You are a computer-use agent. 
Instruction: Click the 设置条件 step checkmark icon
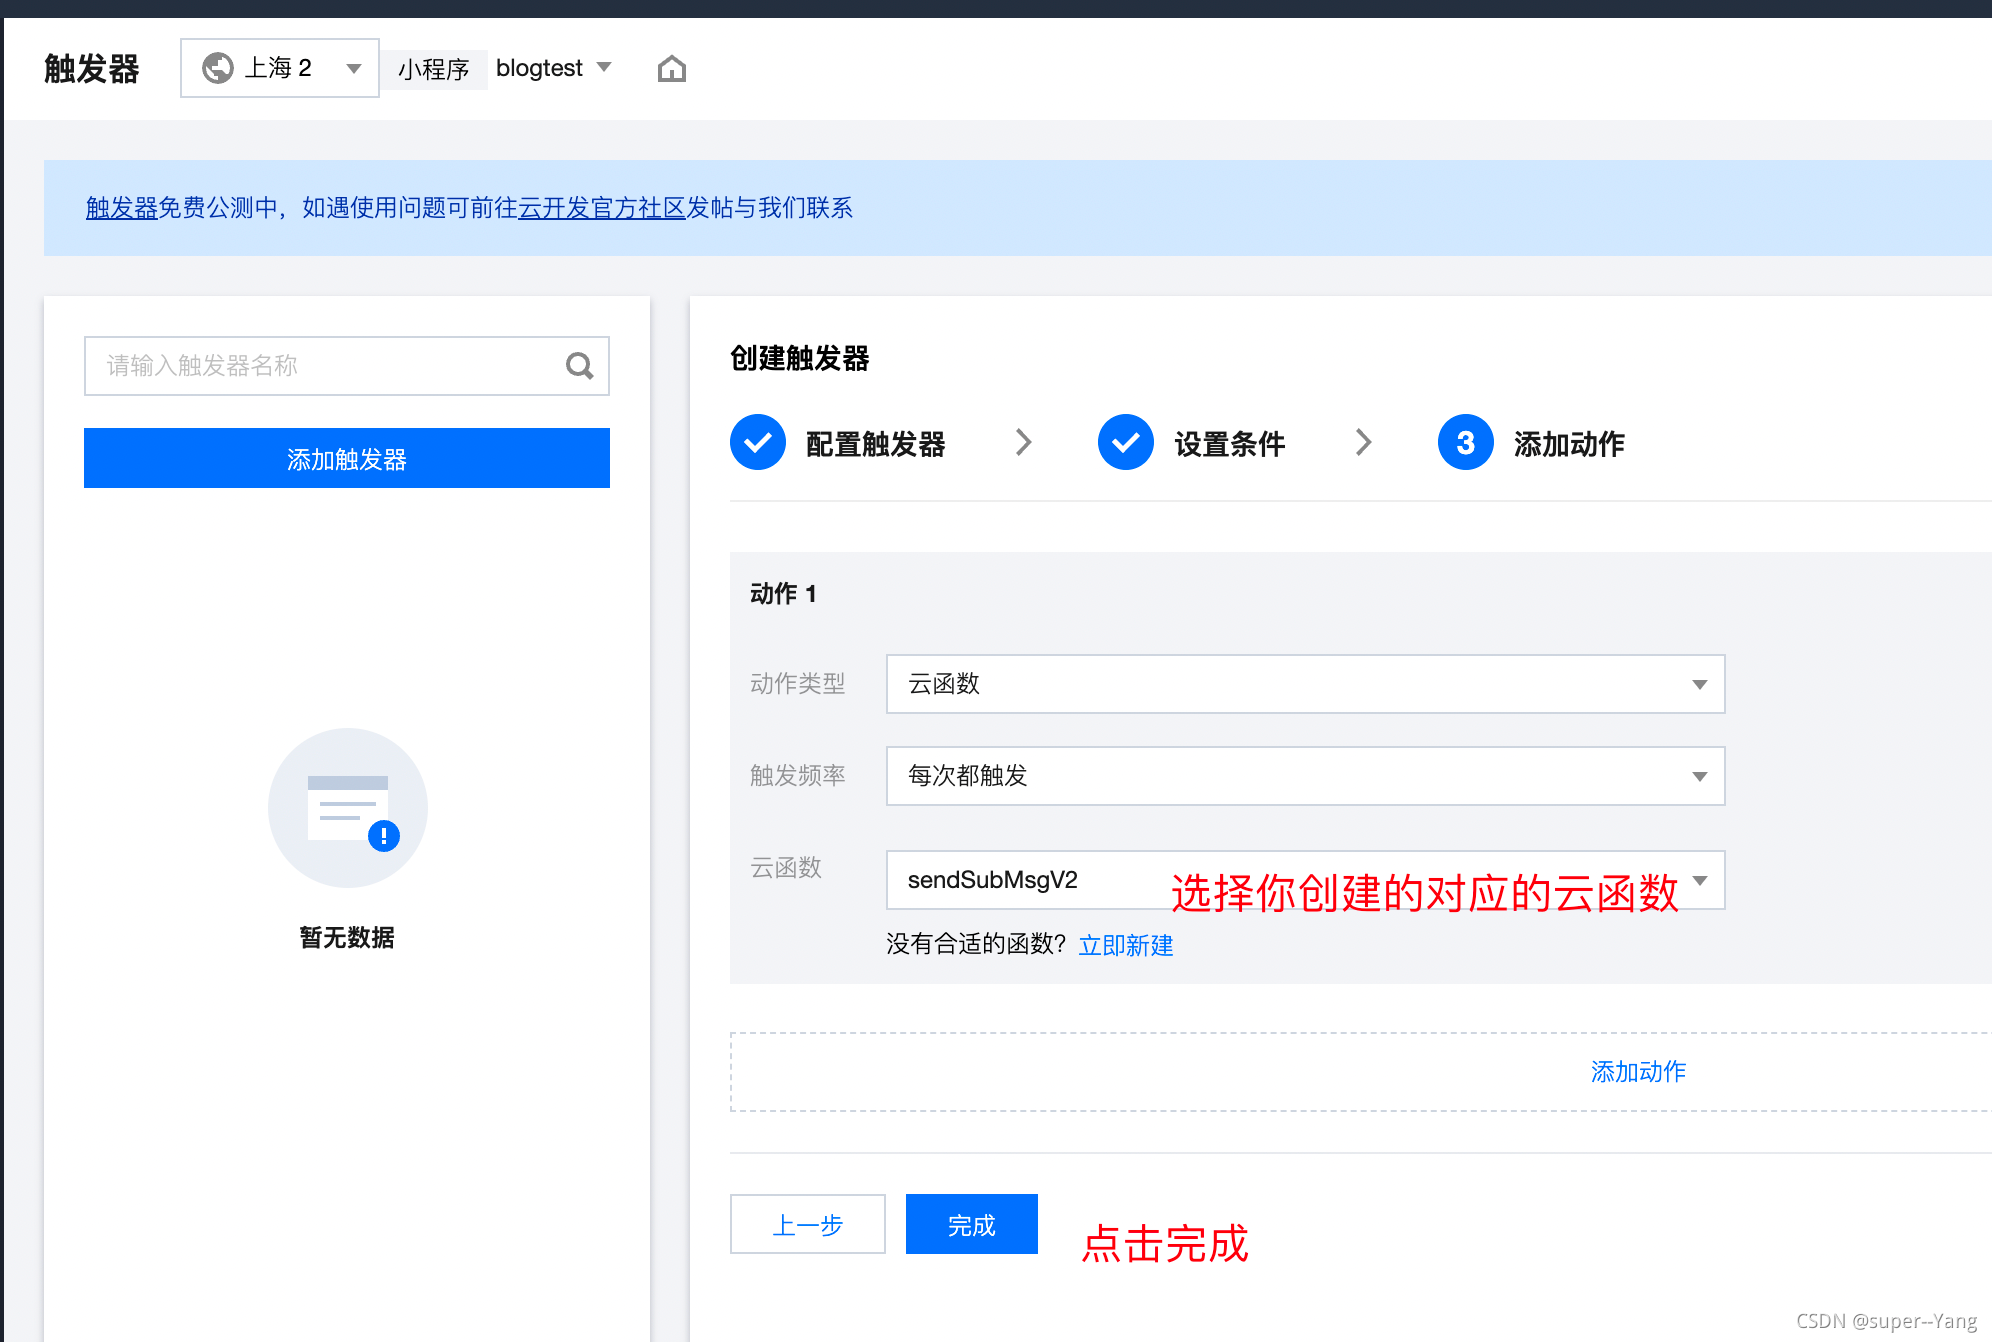pyautogui.click(x=1125, y=442)
